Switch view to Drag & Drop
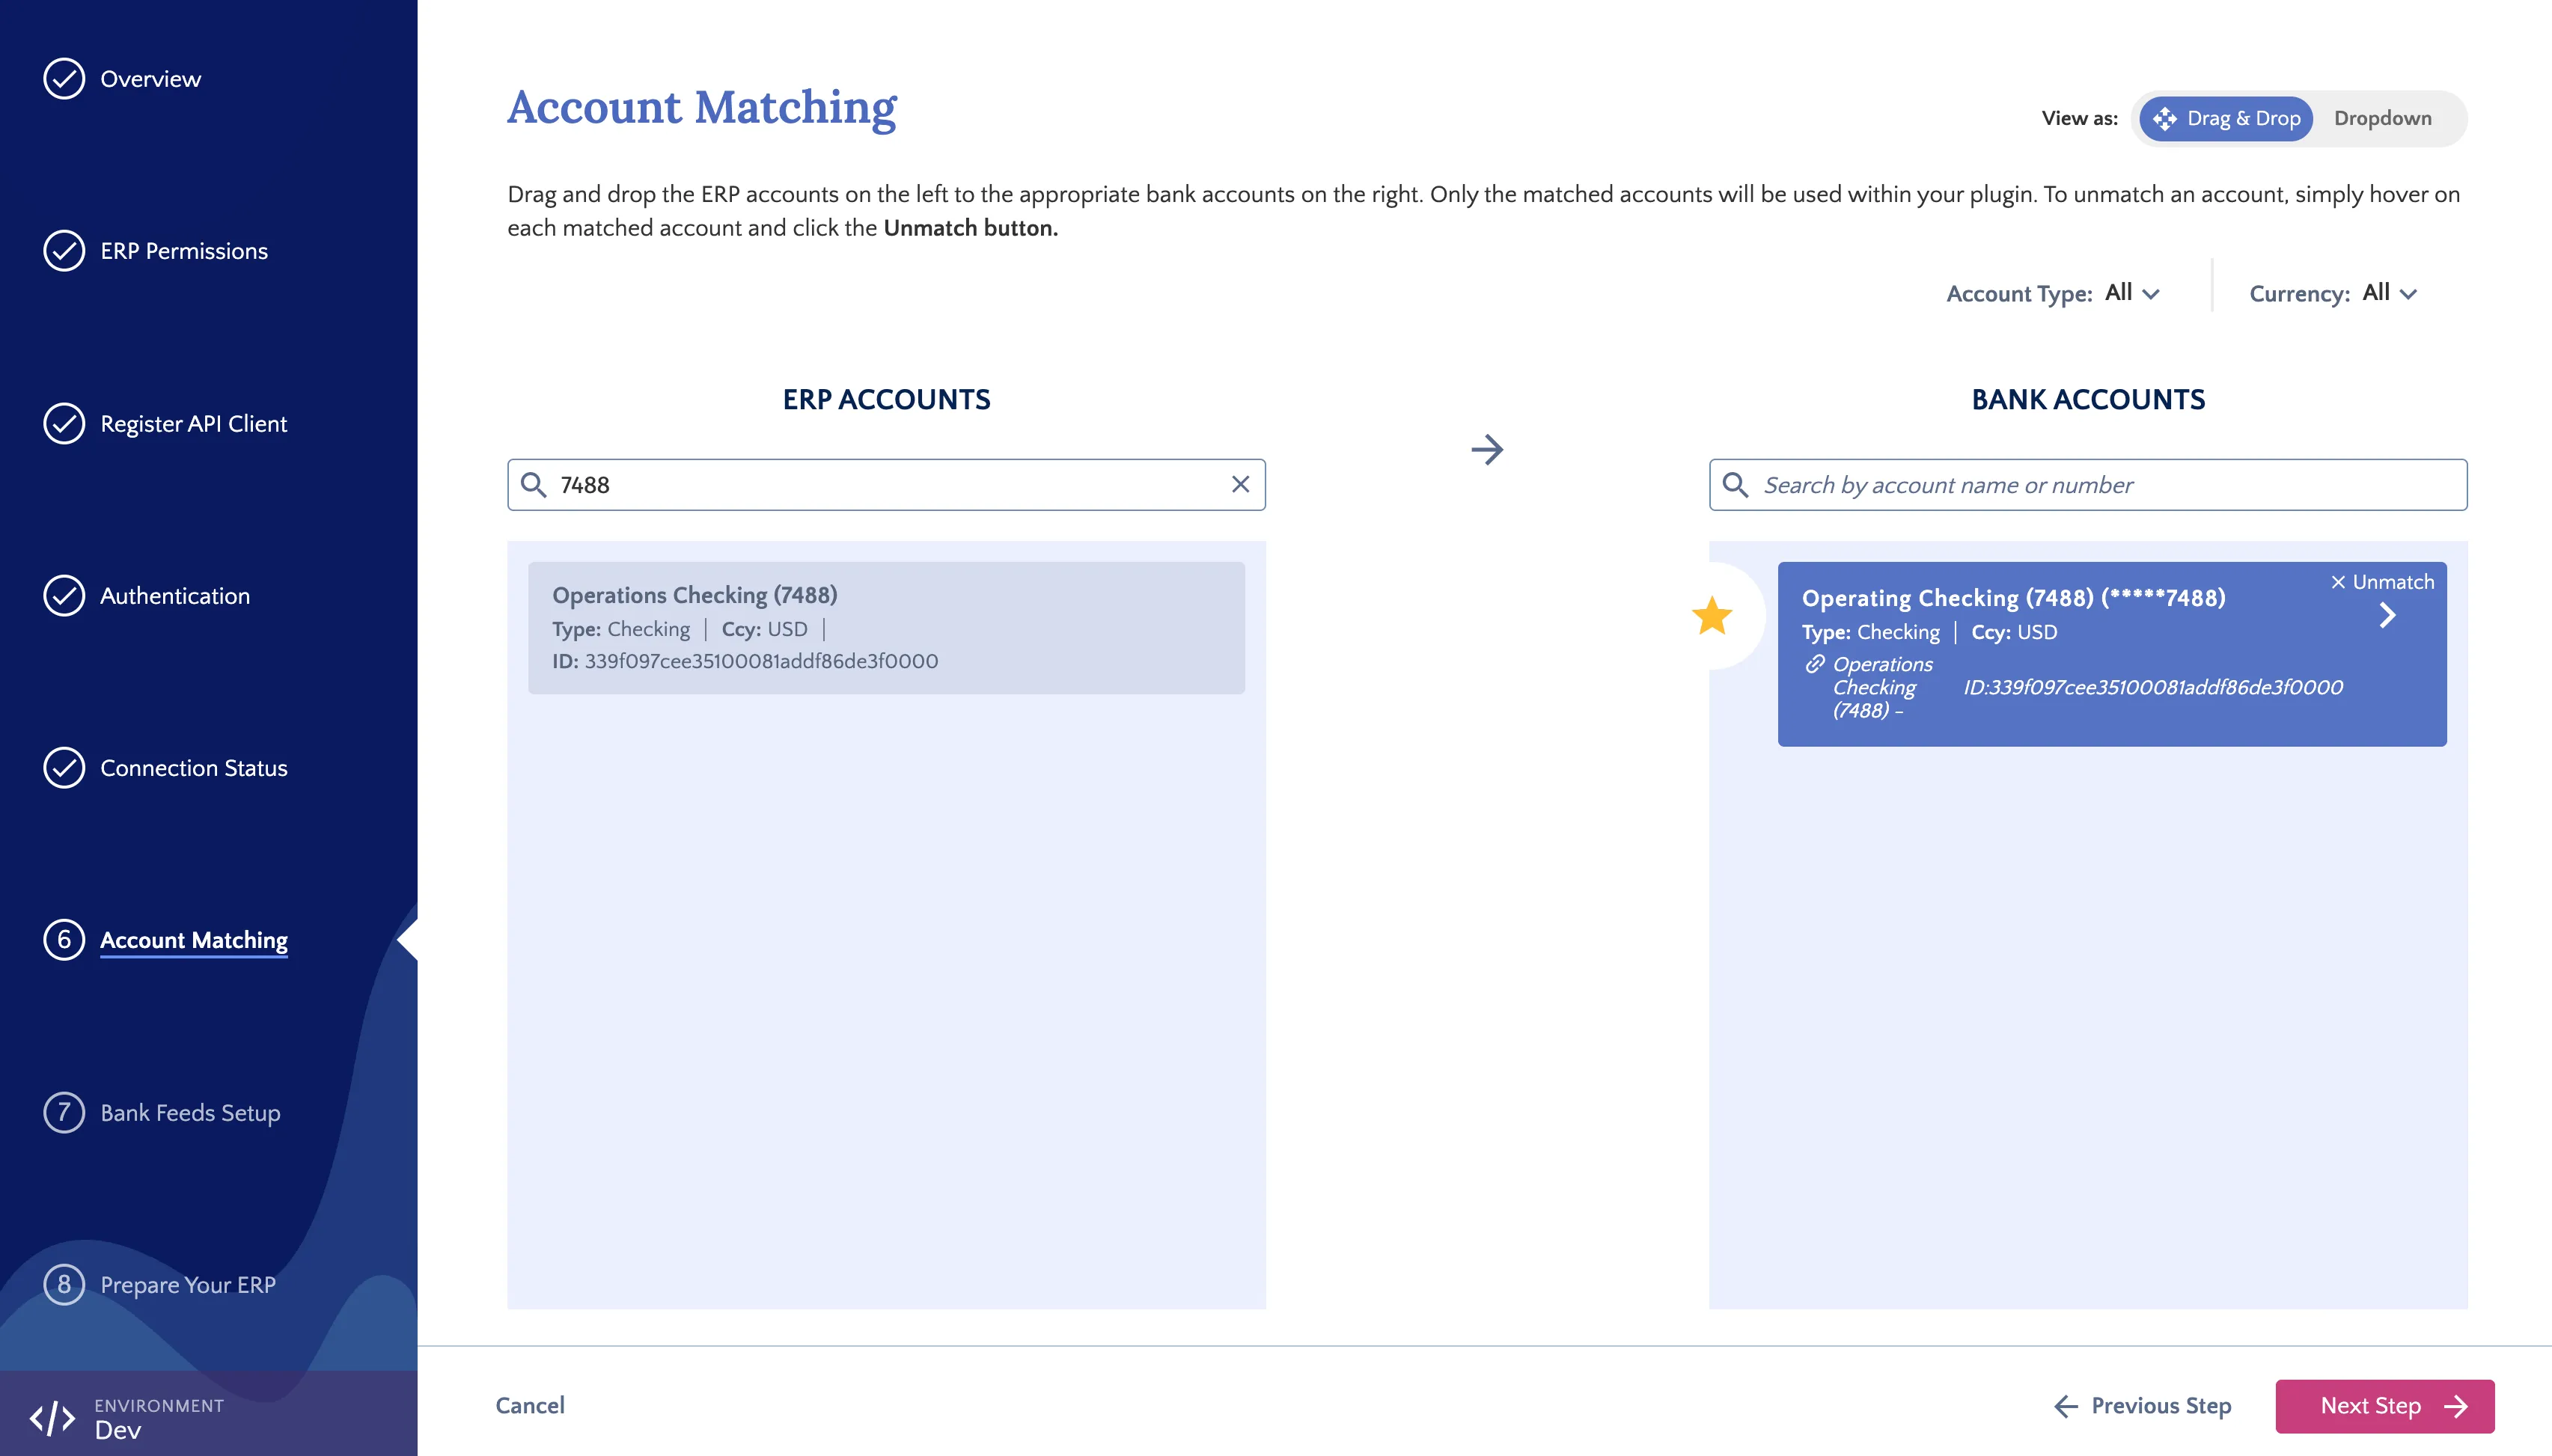 [2226, 118]
